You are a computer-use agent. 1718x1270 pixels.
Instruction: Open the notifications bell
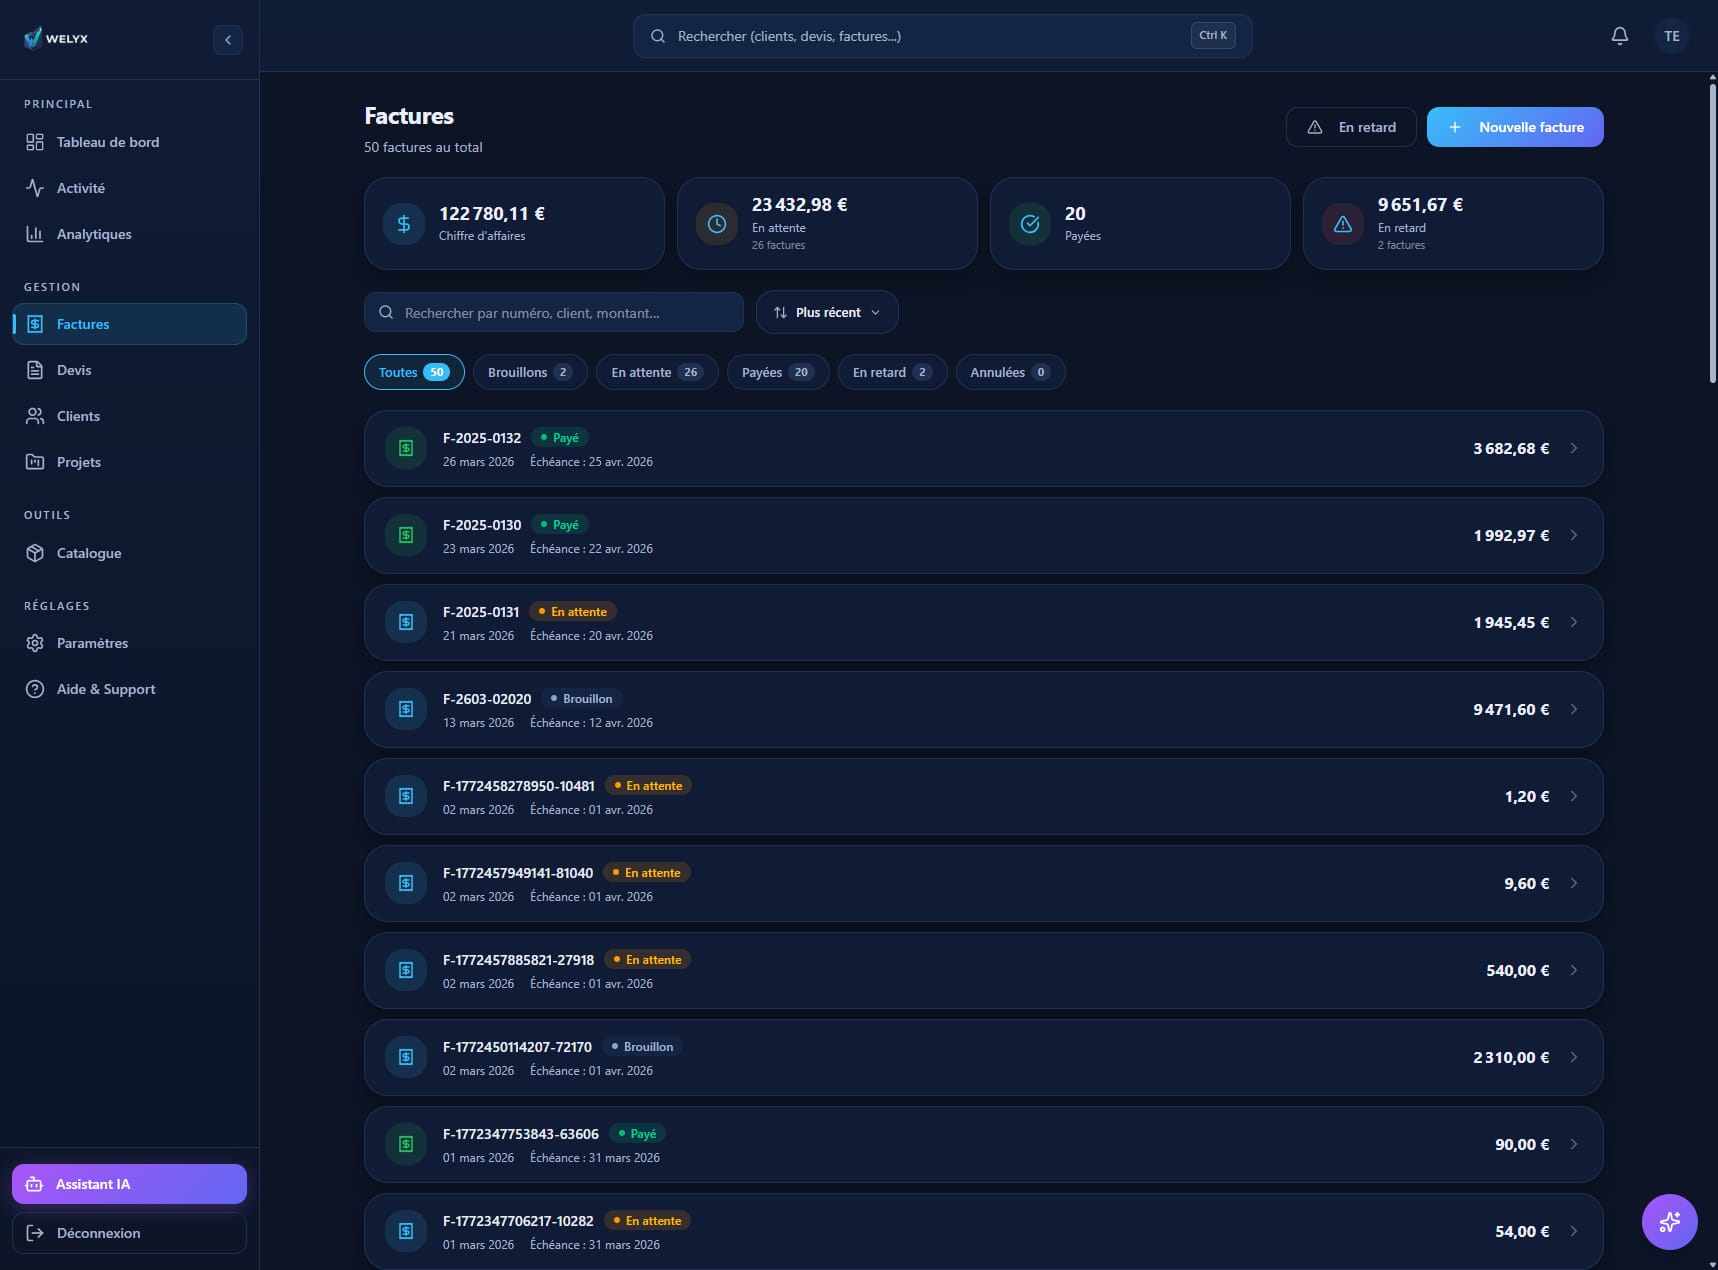[x=1620, y=36]
